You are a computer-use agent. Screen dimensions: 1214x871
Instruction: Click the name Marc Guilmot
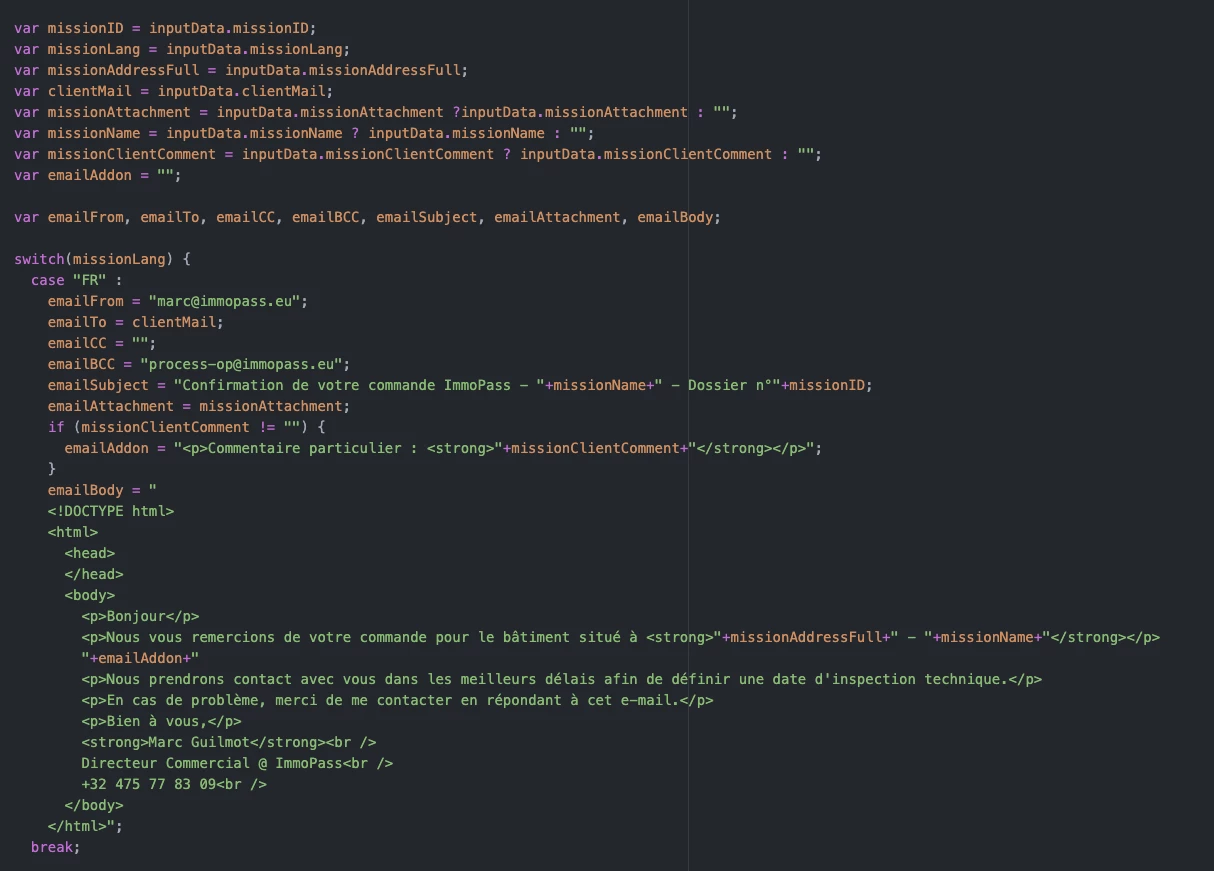[x=199, y=742]
